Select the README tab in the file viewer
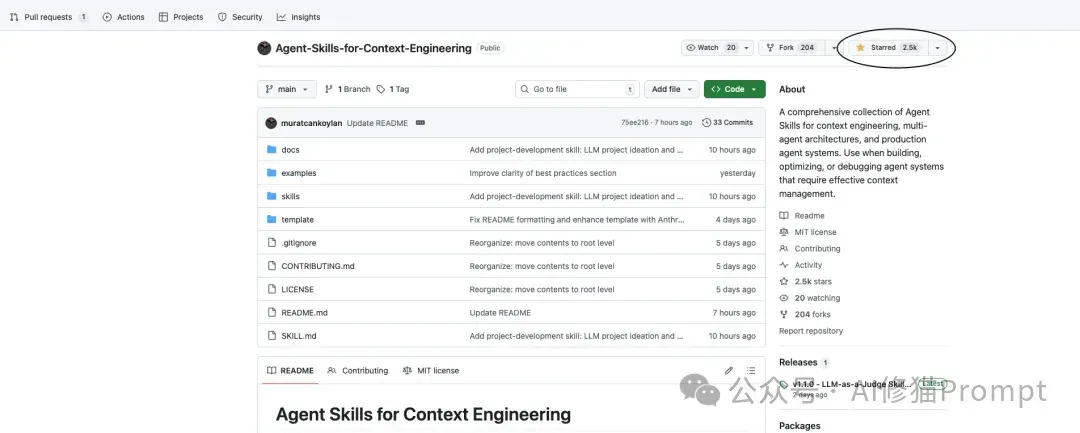 click(290, 370)
